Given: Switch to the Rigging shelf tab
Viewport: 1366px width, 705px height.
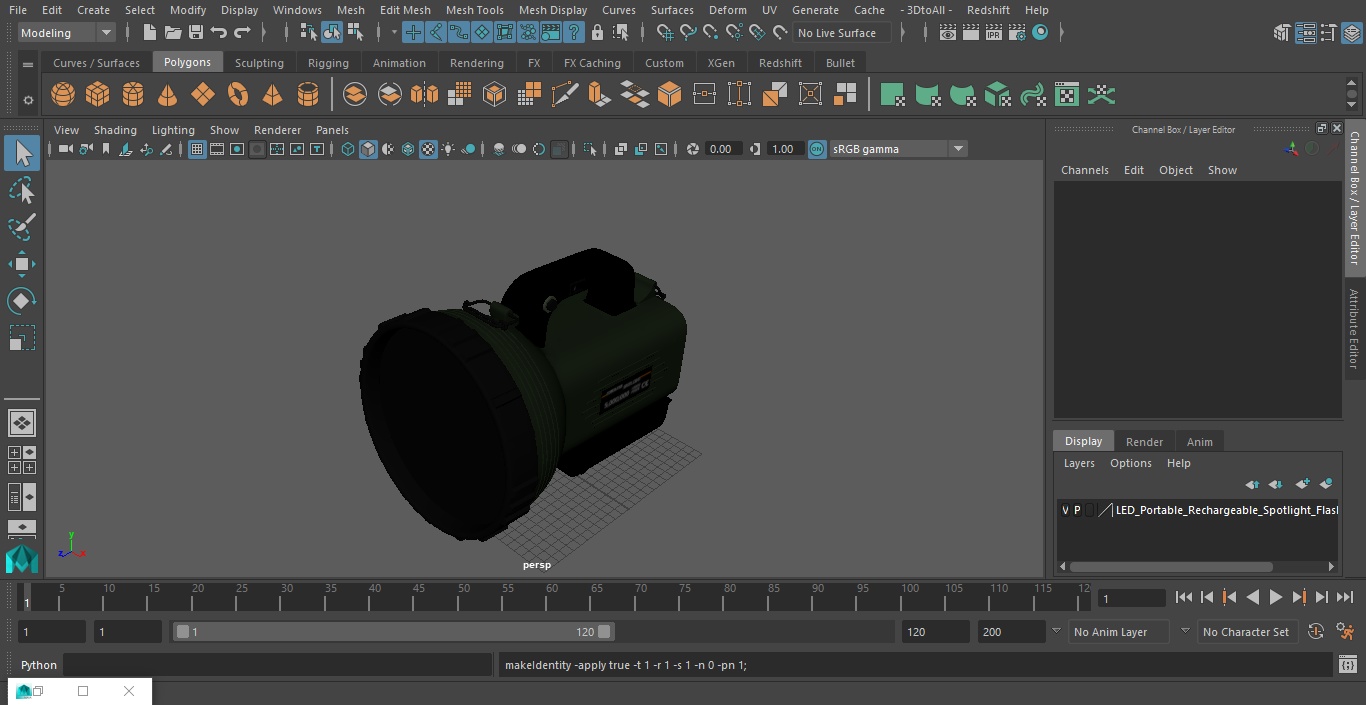Looking at the screenshot, I should point(328,63).
